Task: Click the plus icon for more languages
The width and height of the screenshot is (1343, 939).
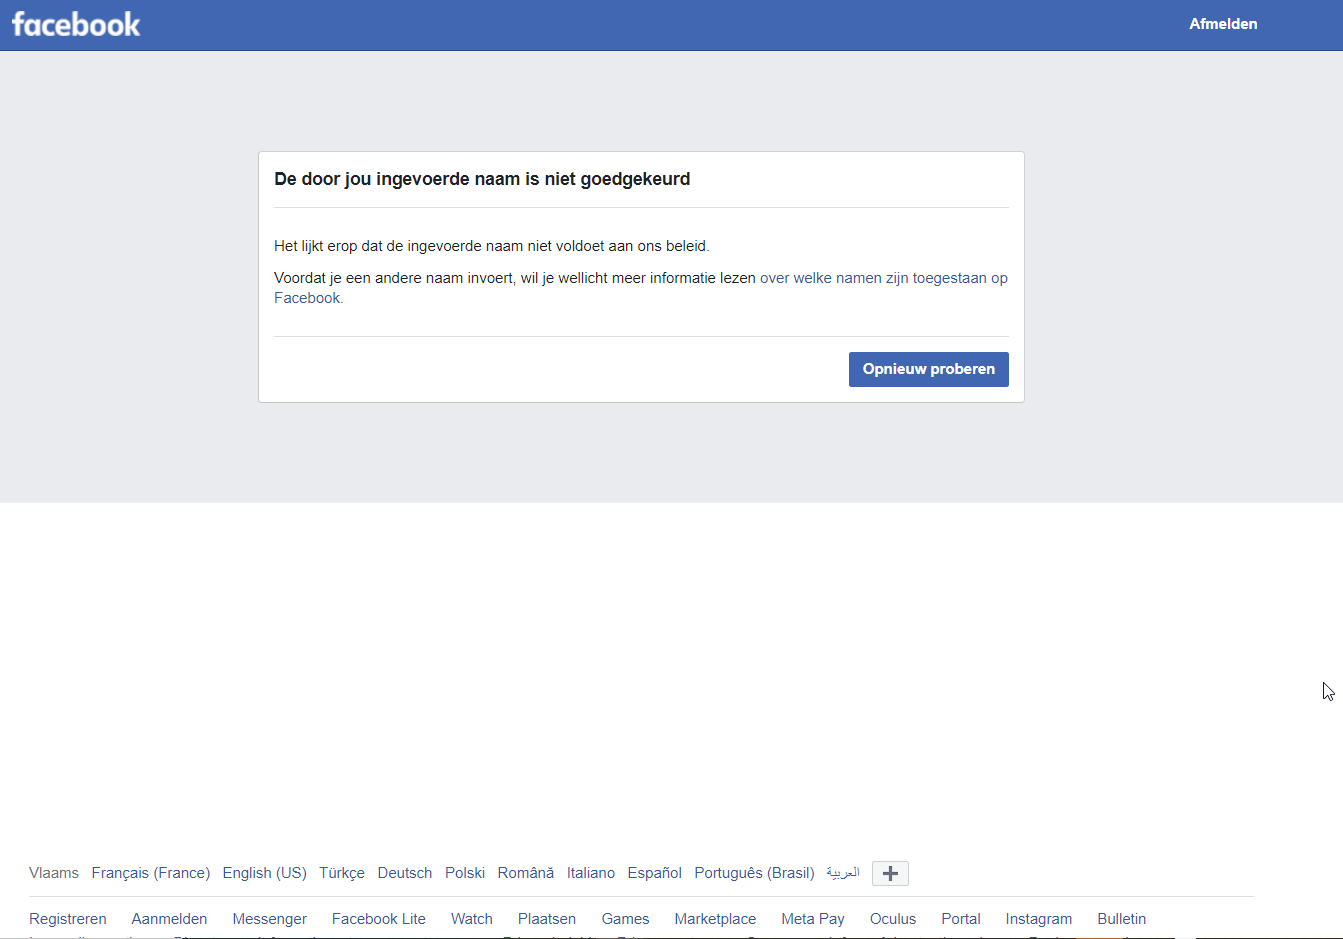Action: (x=890, y=873)
